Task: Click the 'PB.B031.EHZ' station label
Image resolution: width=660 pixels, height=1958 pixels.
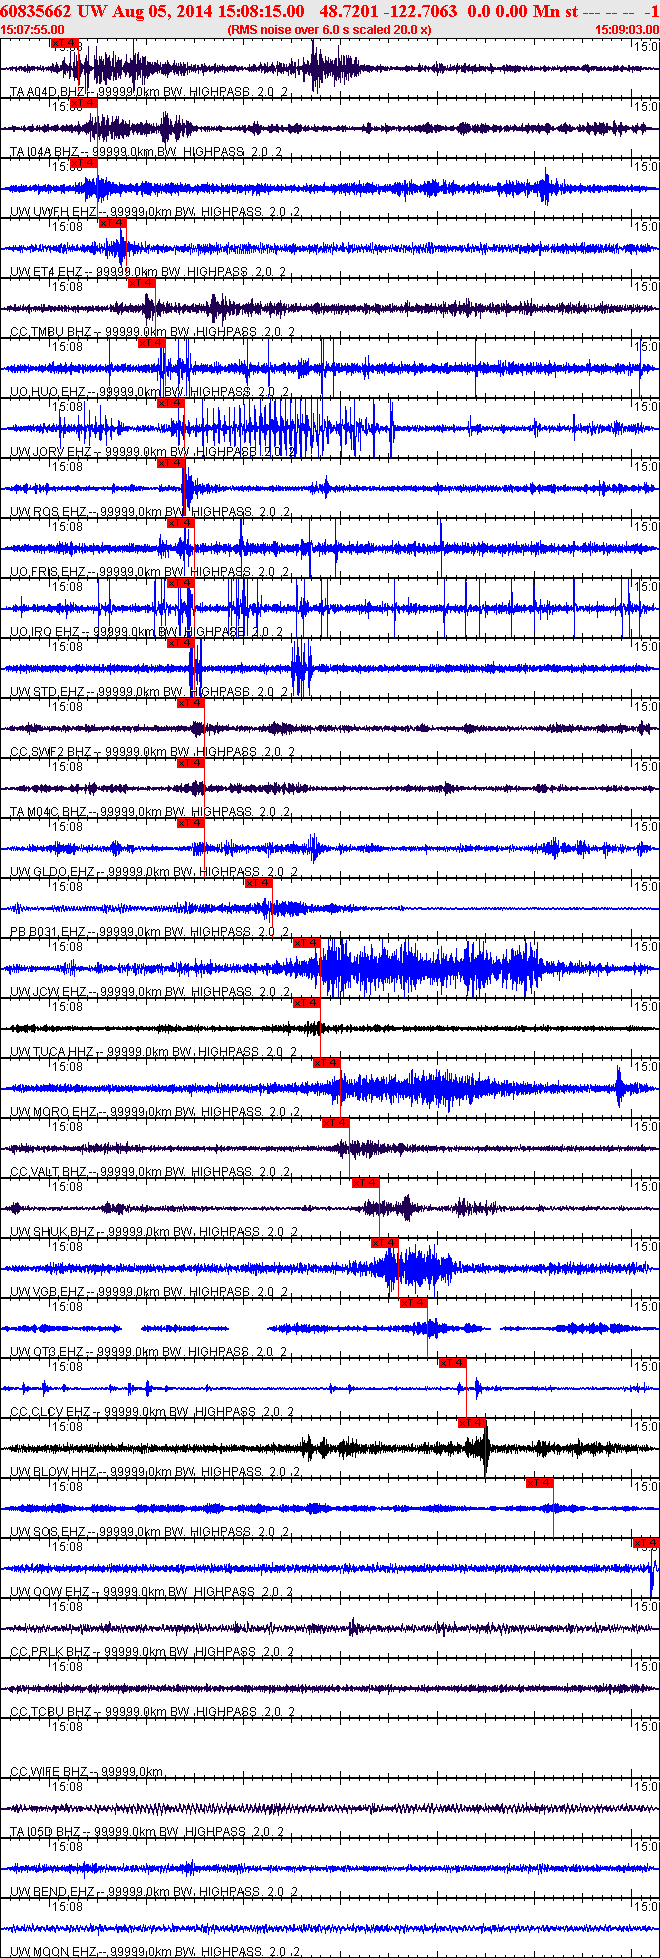Action: [48, 932]
